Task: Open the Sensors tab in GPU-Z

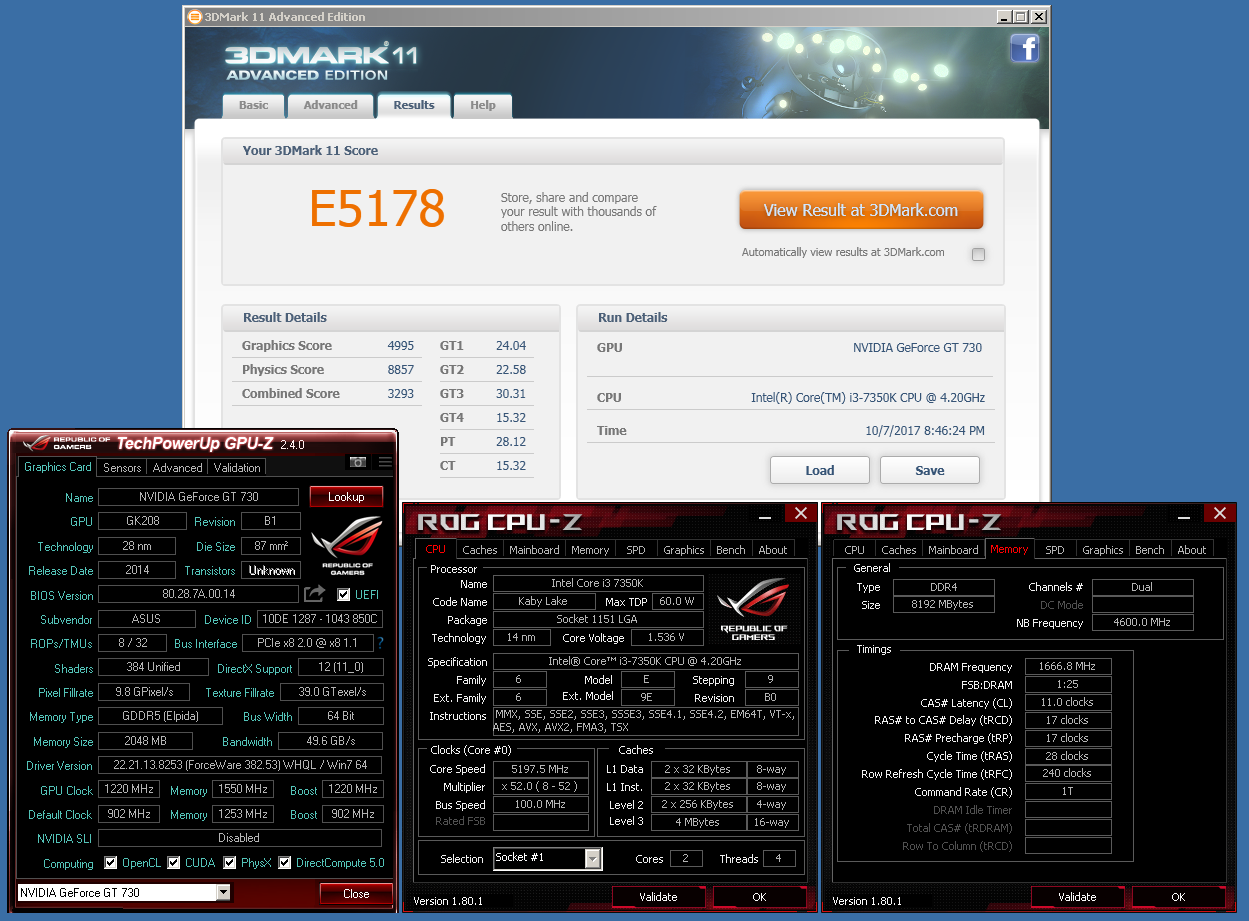Action: pyautogui.click(x=122, y=467)
